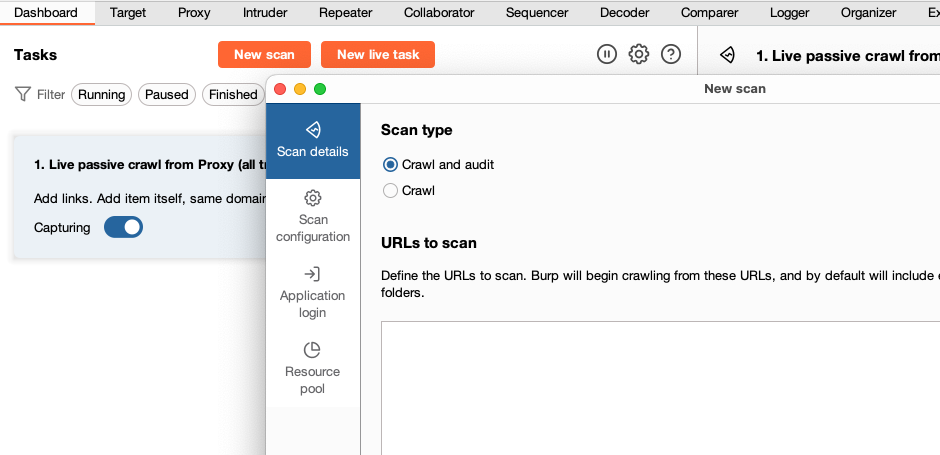Click the help question mark icon
Screen dimensions: 940x455
pyautogui.click(x=671, y=55)
